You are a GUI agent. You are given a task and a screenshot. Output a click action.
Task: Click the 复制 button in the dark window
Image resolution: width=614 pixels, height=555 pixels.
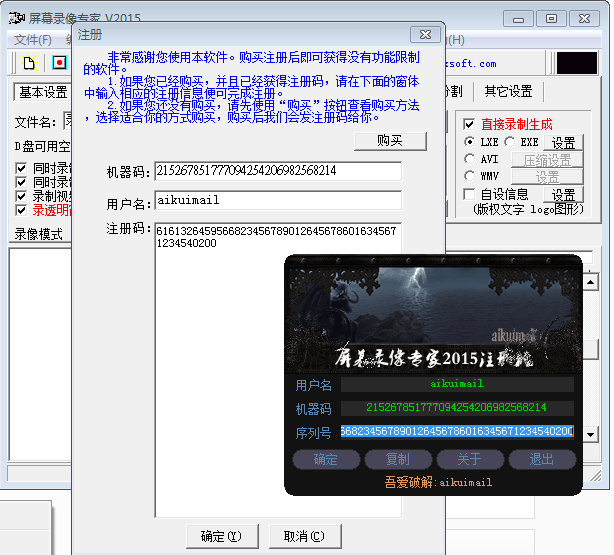click(x=397, y=460)
